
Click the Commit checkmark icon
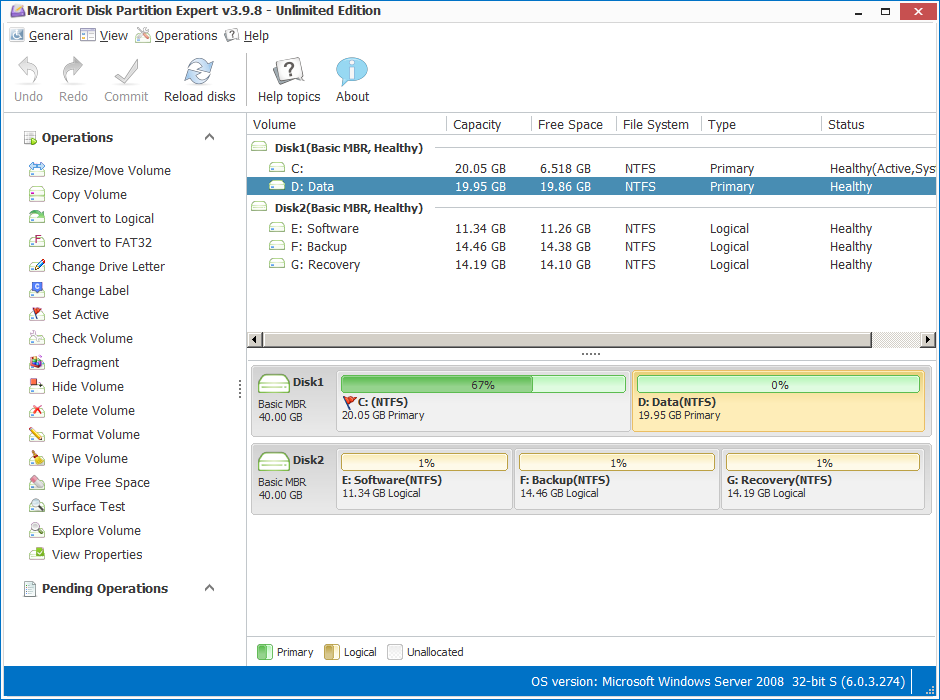point(126,71)
